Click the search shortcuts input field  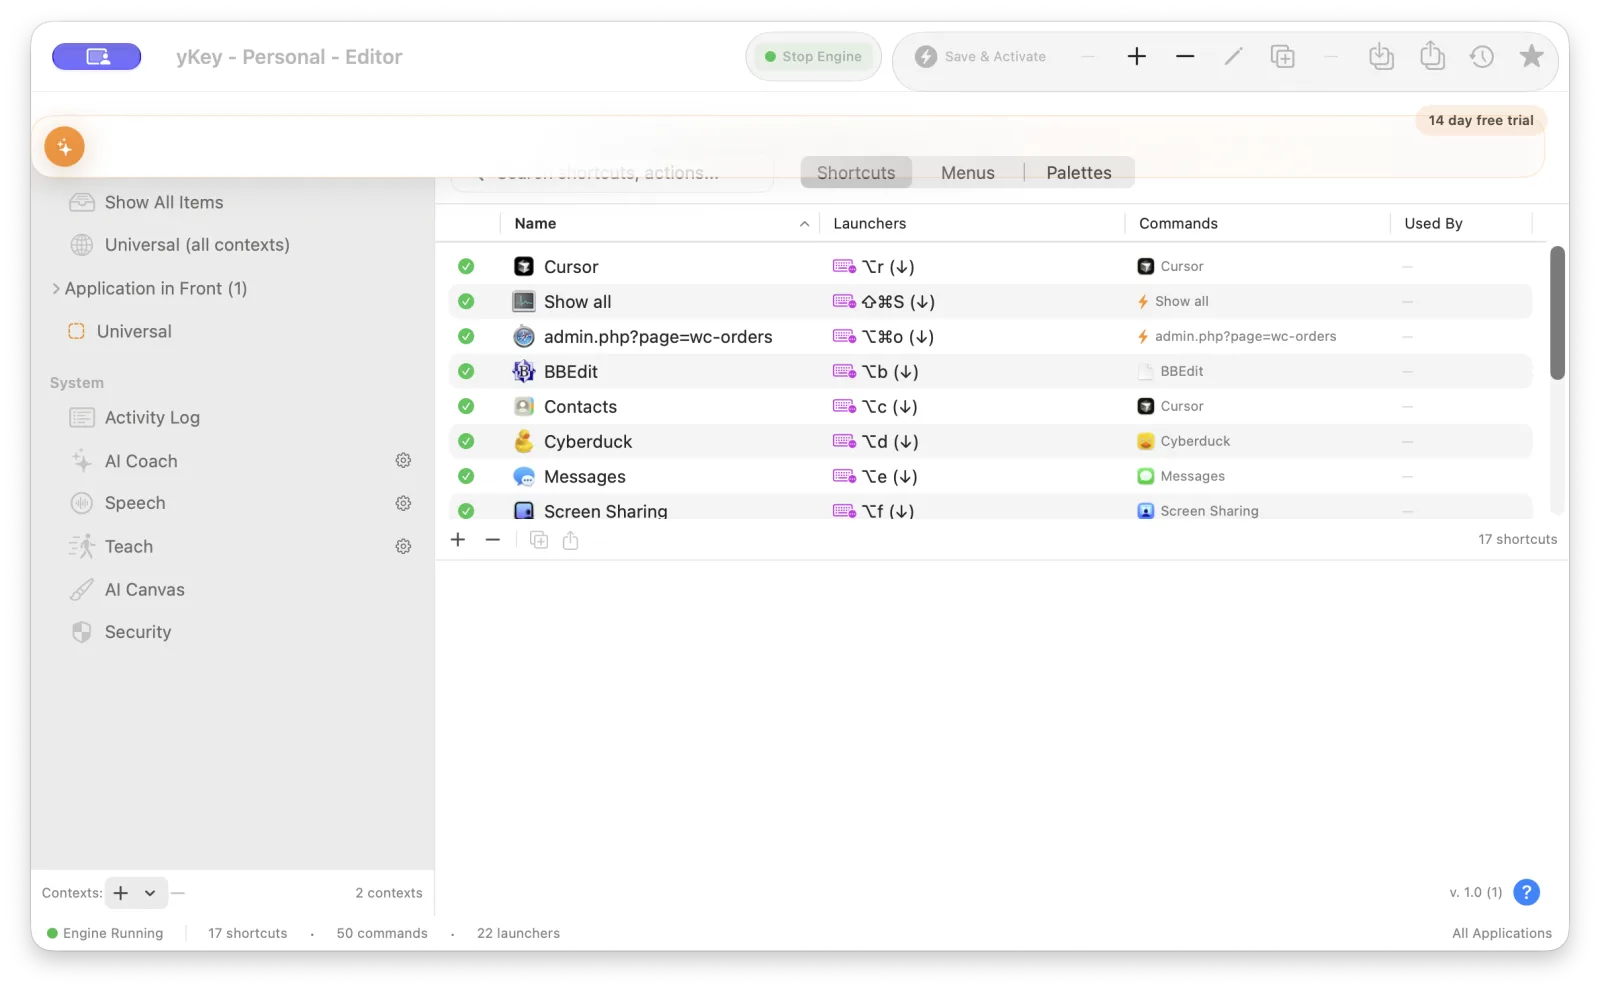pos(613,174)
